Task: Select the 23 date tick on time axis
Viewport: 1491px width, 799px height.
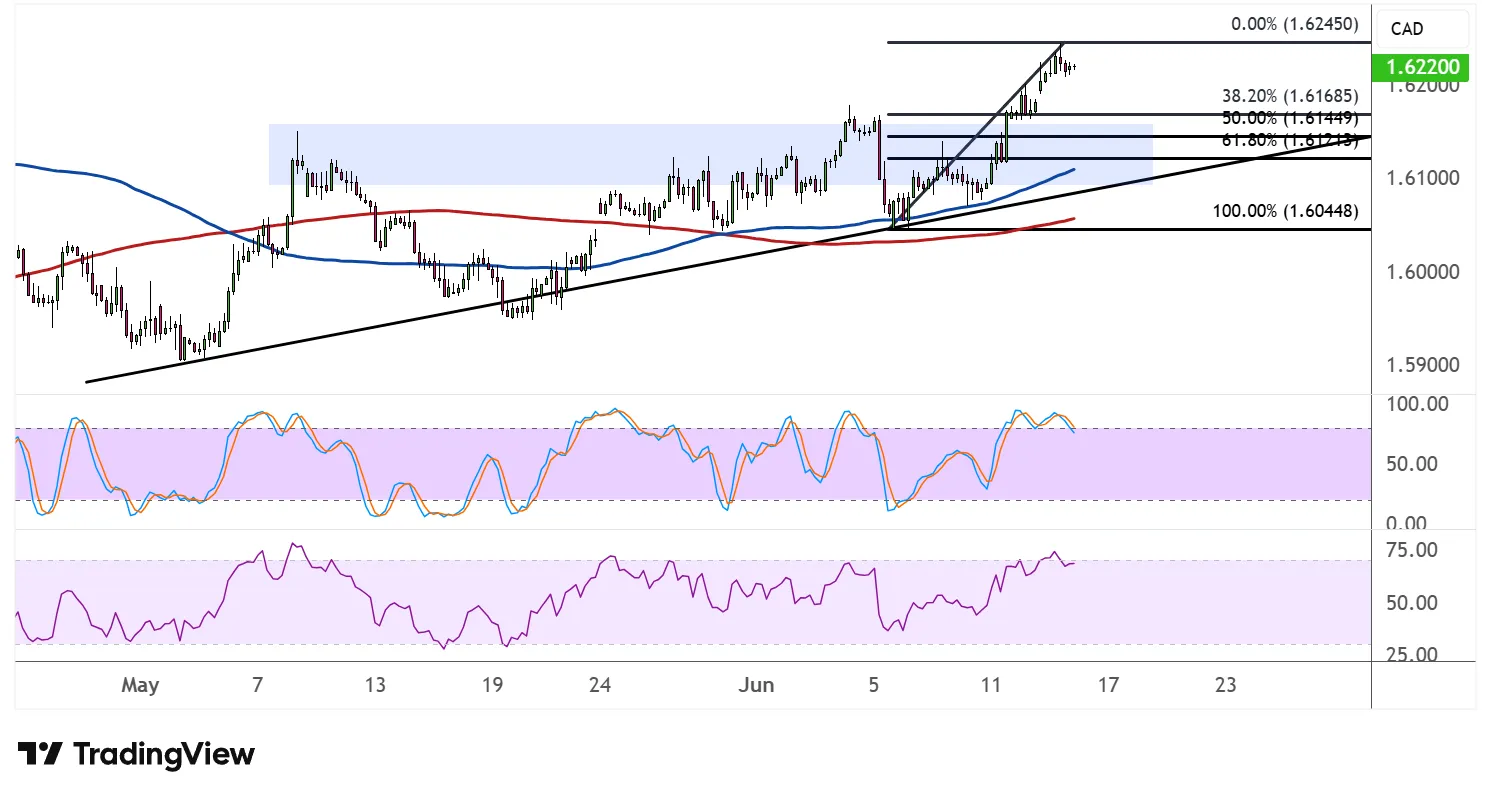Action: (1226, 686)
